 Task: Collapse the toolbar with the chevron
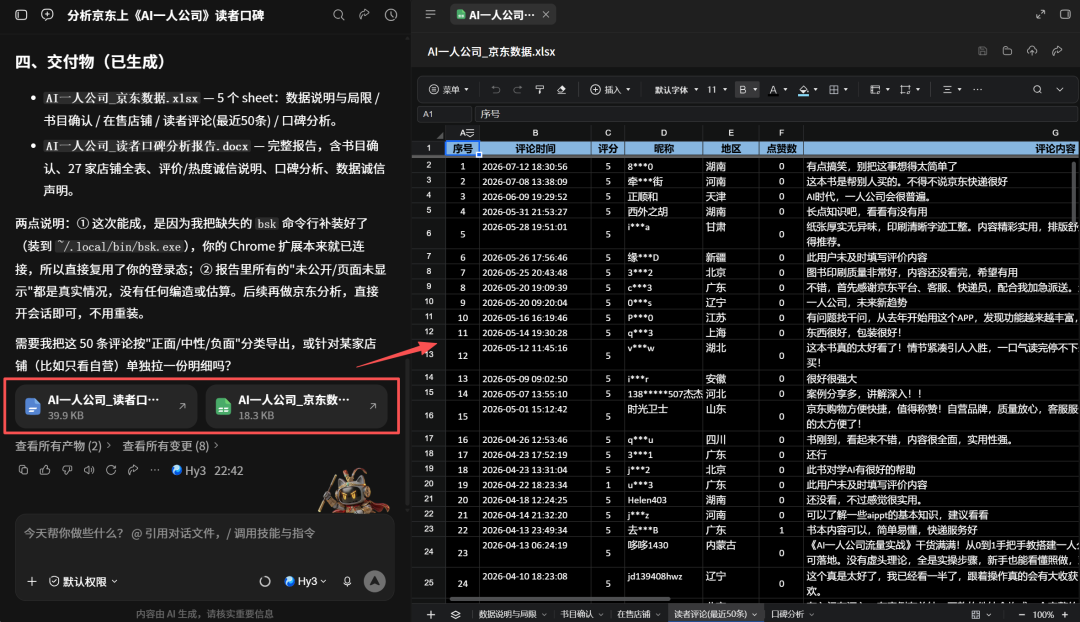pyautogui.click(x=1060, y=90)
